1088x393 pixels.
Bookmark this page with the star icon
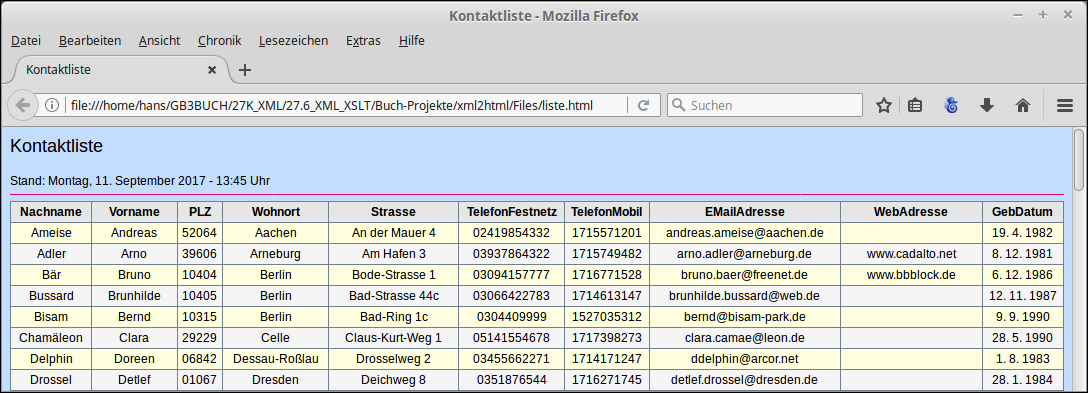point(883,106)
